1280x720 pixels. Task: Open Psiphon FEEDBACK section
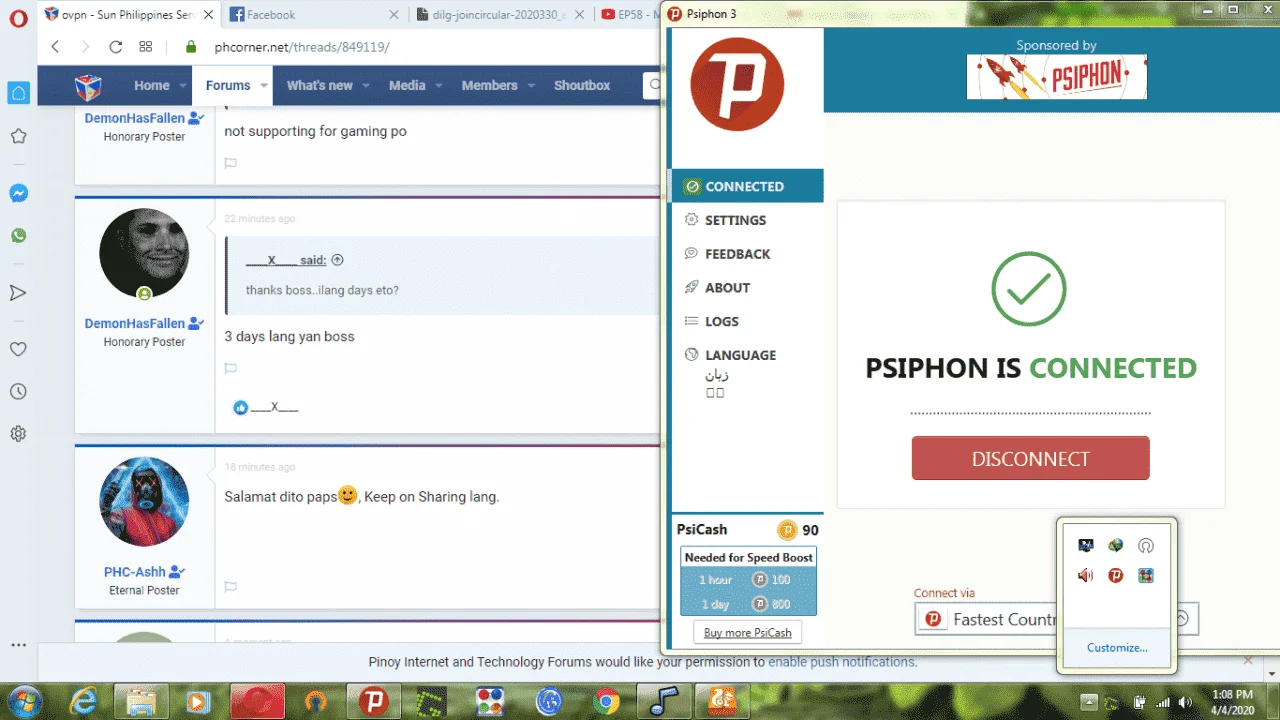tap(737, 254)
